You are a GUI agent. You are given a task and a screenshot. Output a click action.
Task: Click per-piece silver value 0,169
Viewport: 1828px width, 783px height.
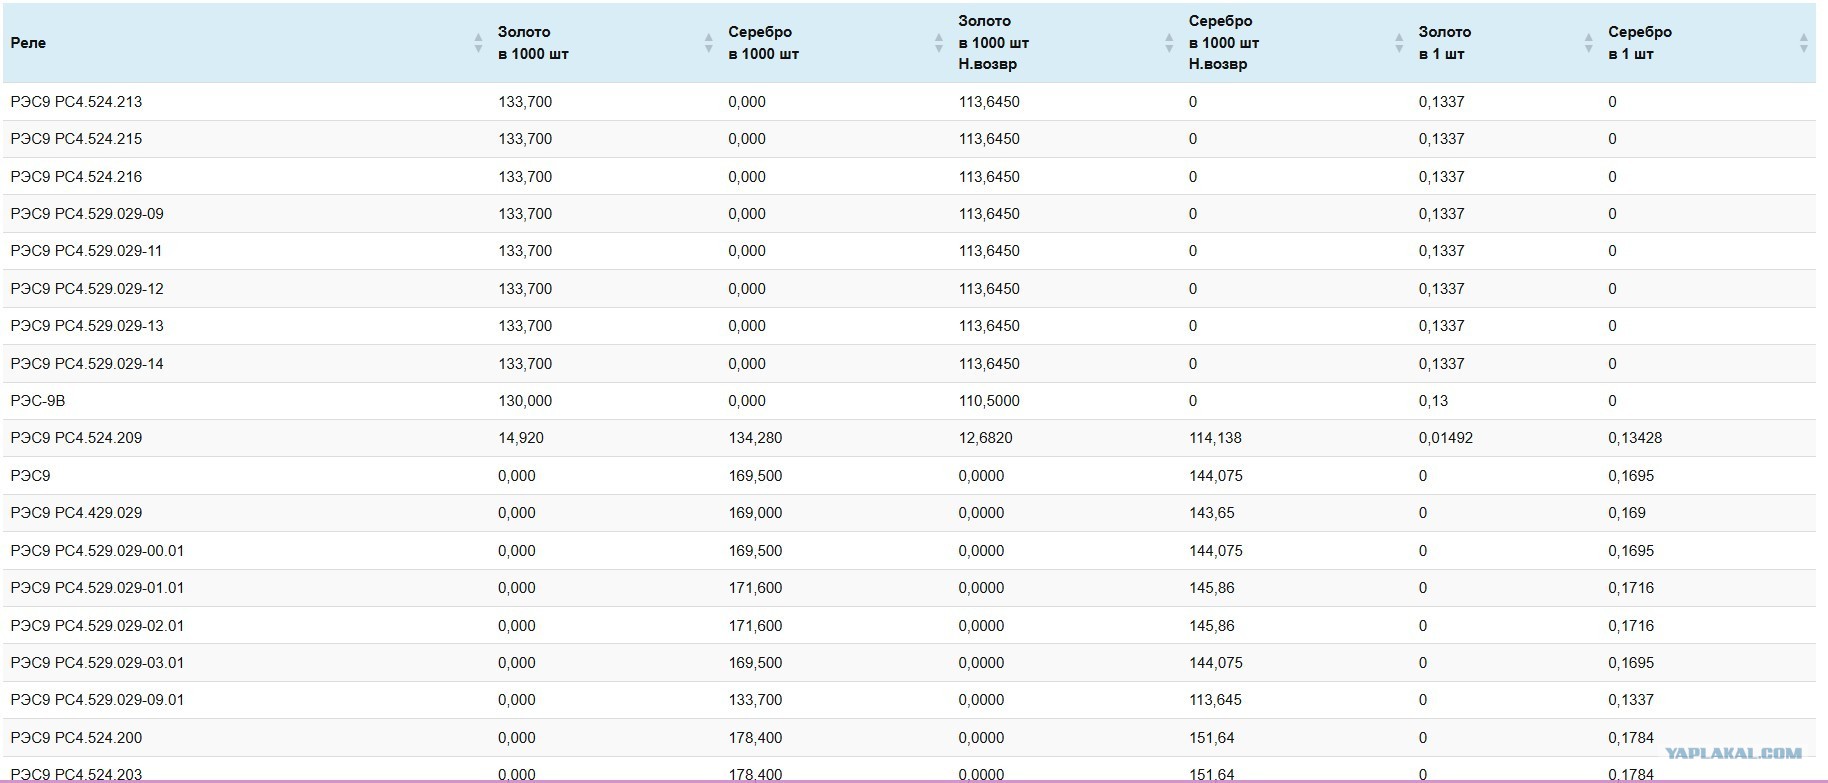[1627, 513]
